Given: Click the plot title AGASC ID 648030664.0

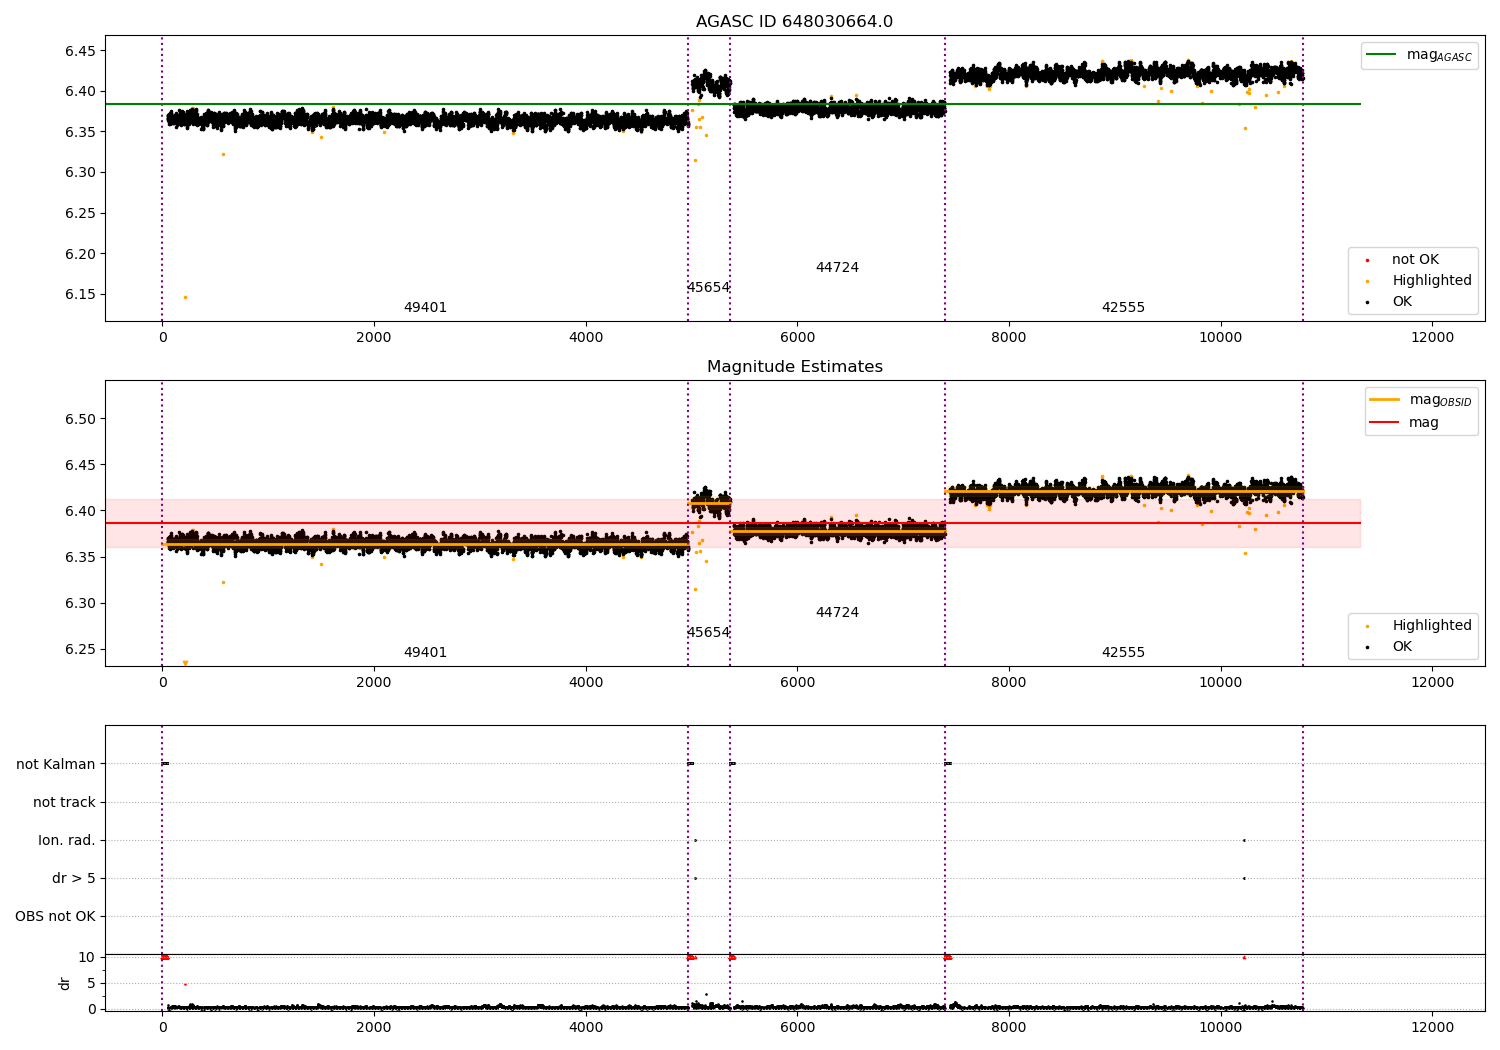Looking at the screenshot, I should [794, 22].
